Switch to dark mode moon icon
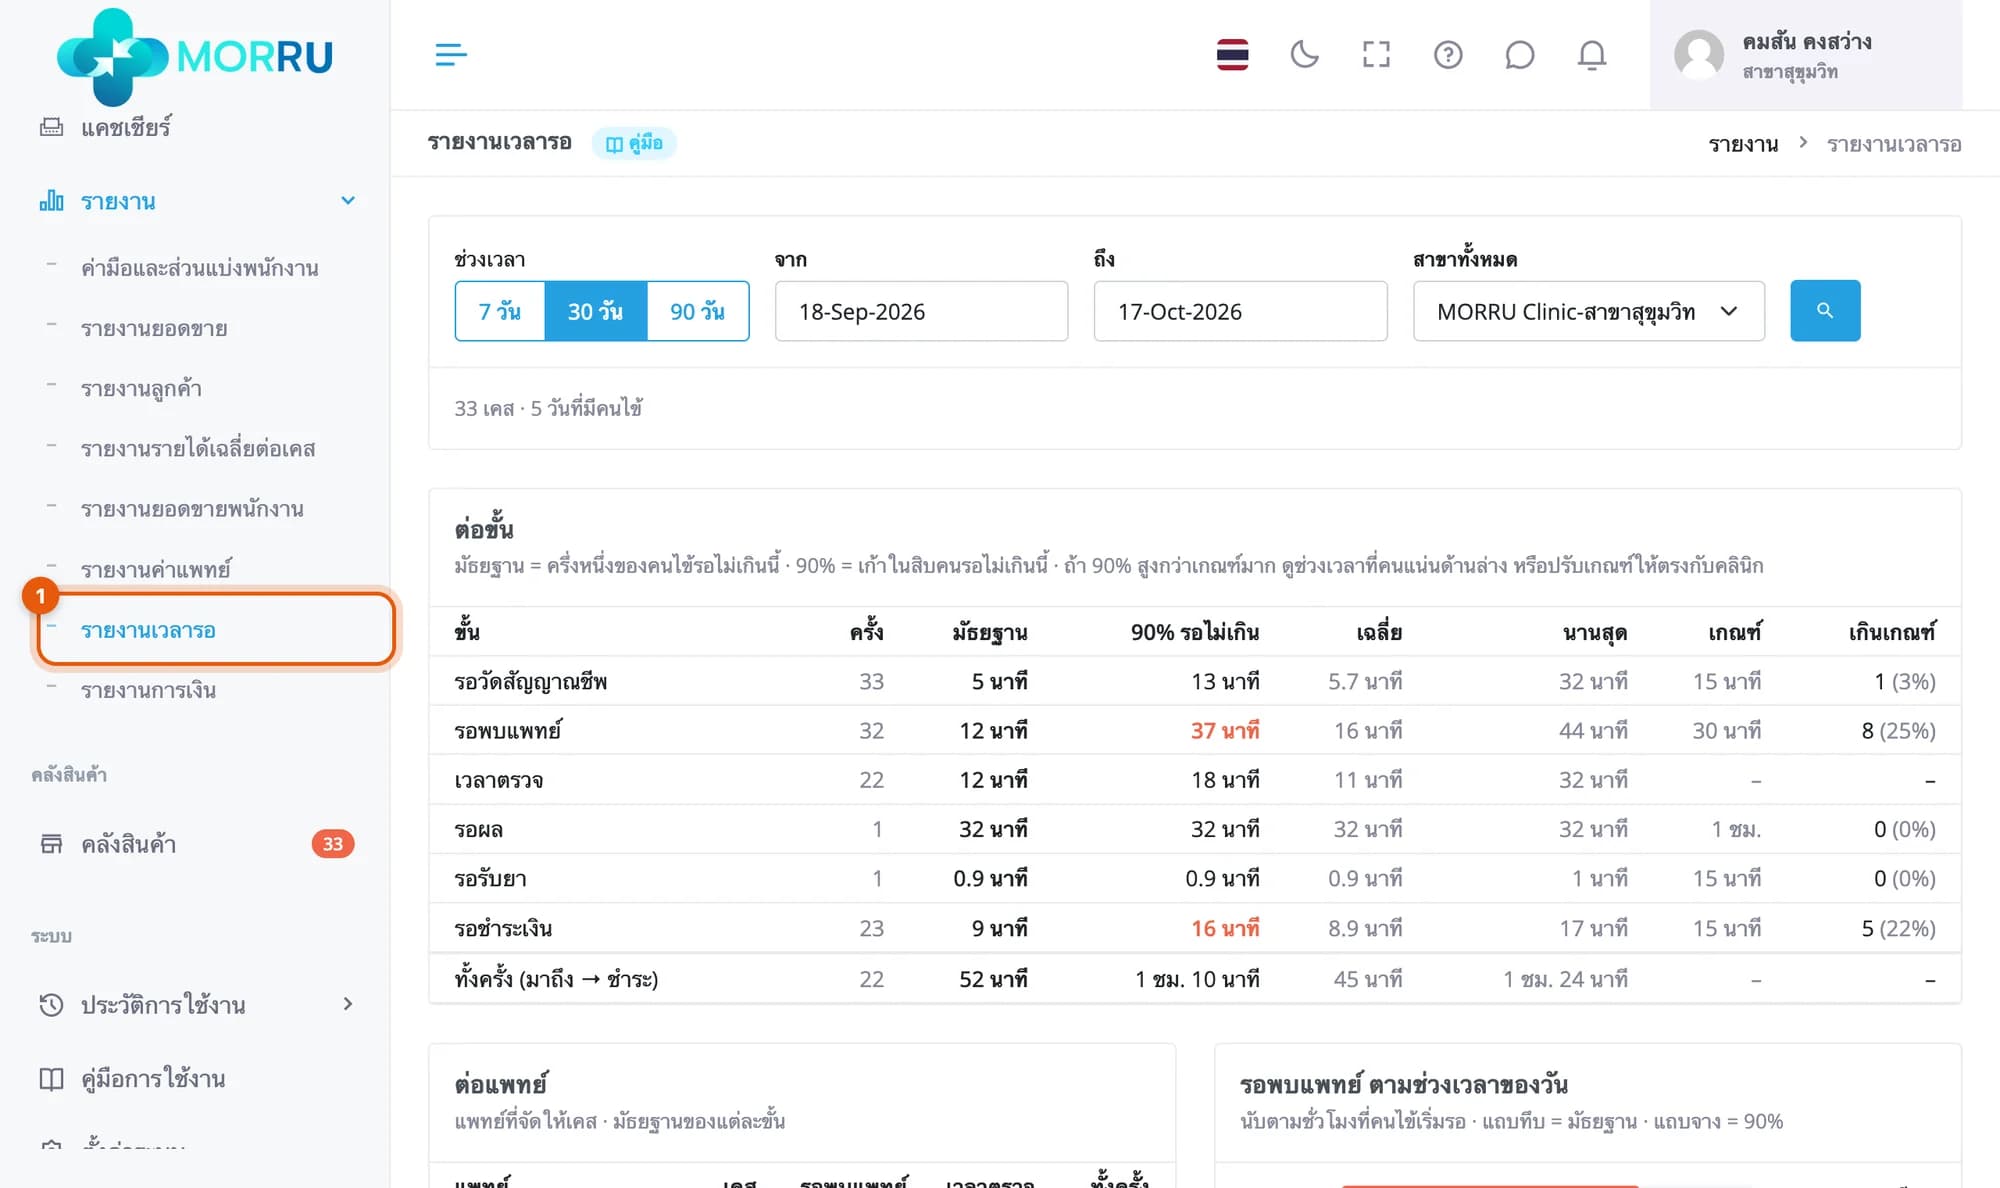Viewport: 2000px width, 1188px height. [1304, 55]
